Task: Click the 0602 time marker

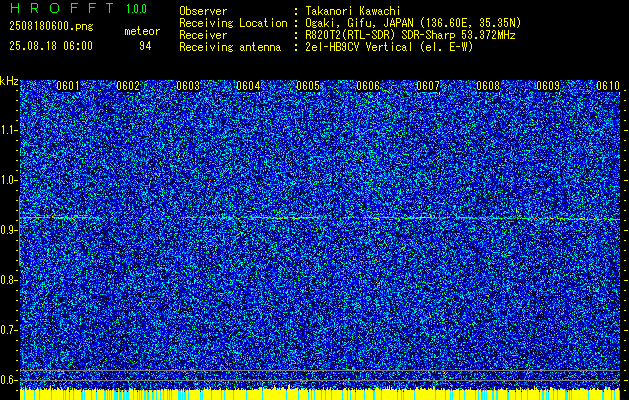Action: click(x=128, y=86)
